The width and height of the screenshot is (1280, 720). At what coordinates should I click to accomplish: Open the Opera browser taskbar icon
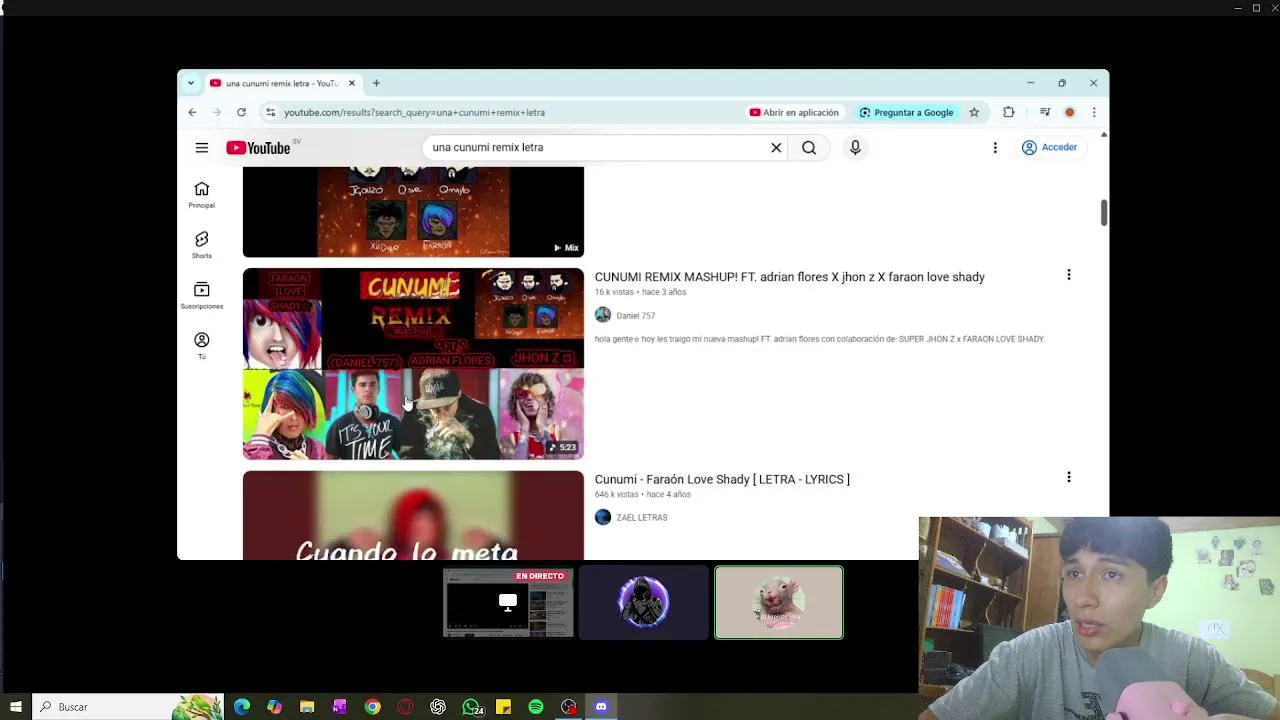pos(405,707)
